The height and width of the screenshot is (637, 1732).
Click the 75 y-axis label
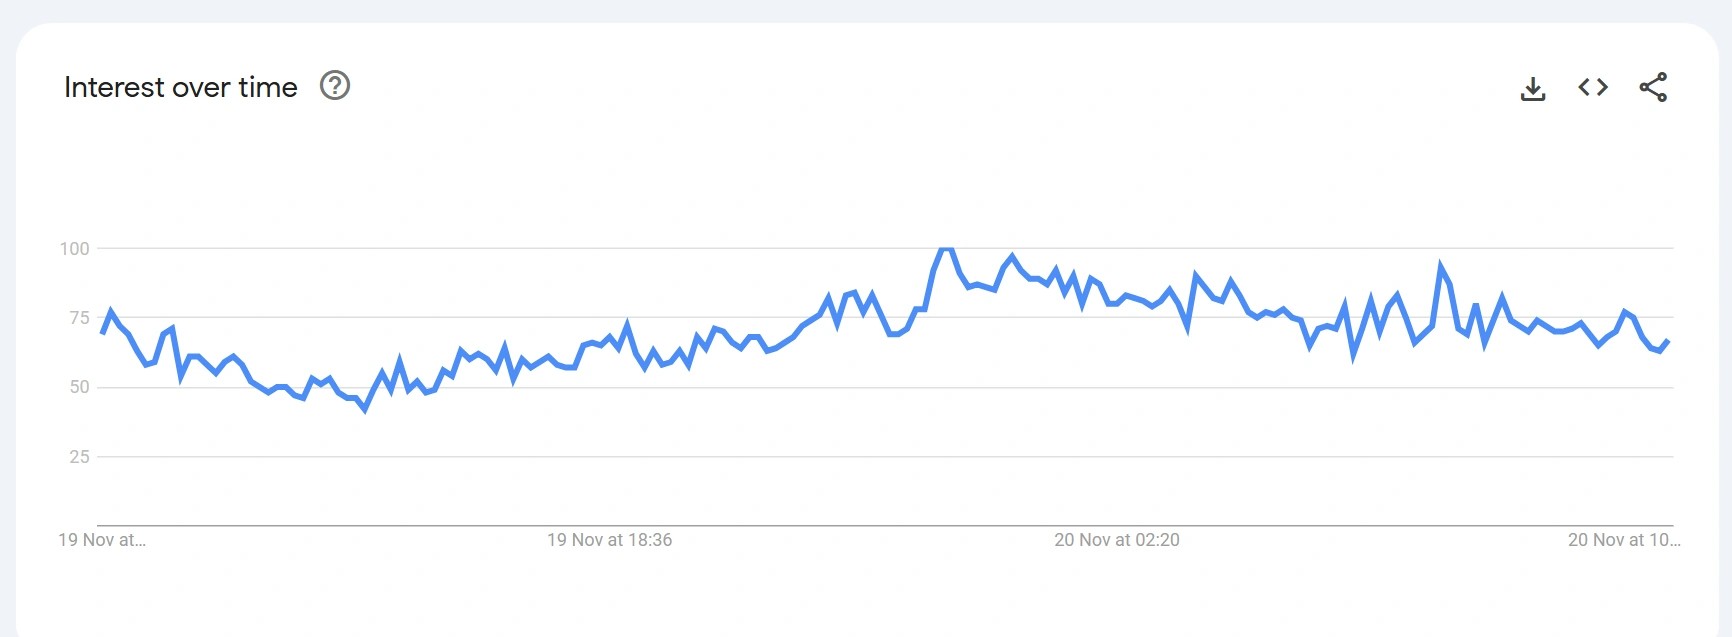[x=79, y=318]
